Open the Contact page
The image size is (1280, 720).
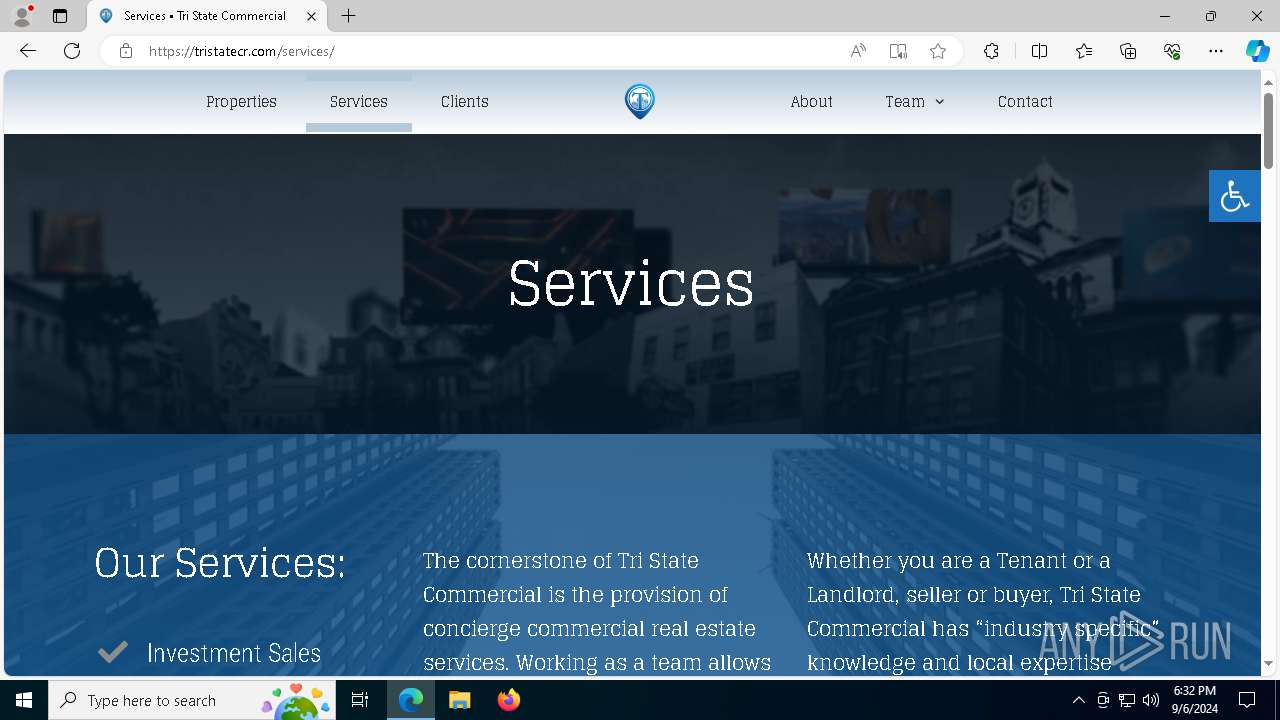(1025, 101)
